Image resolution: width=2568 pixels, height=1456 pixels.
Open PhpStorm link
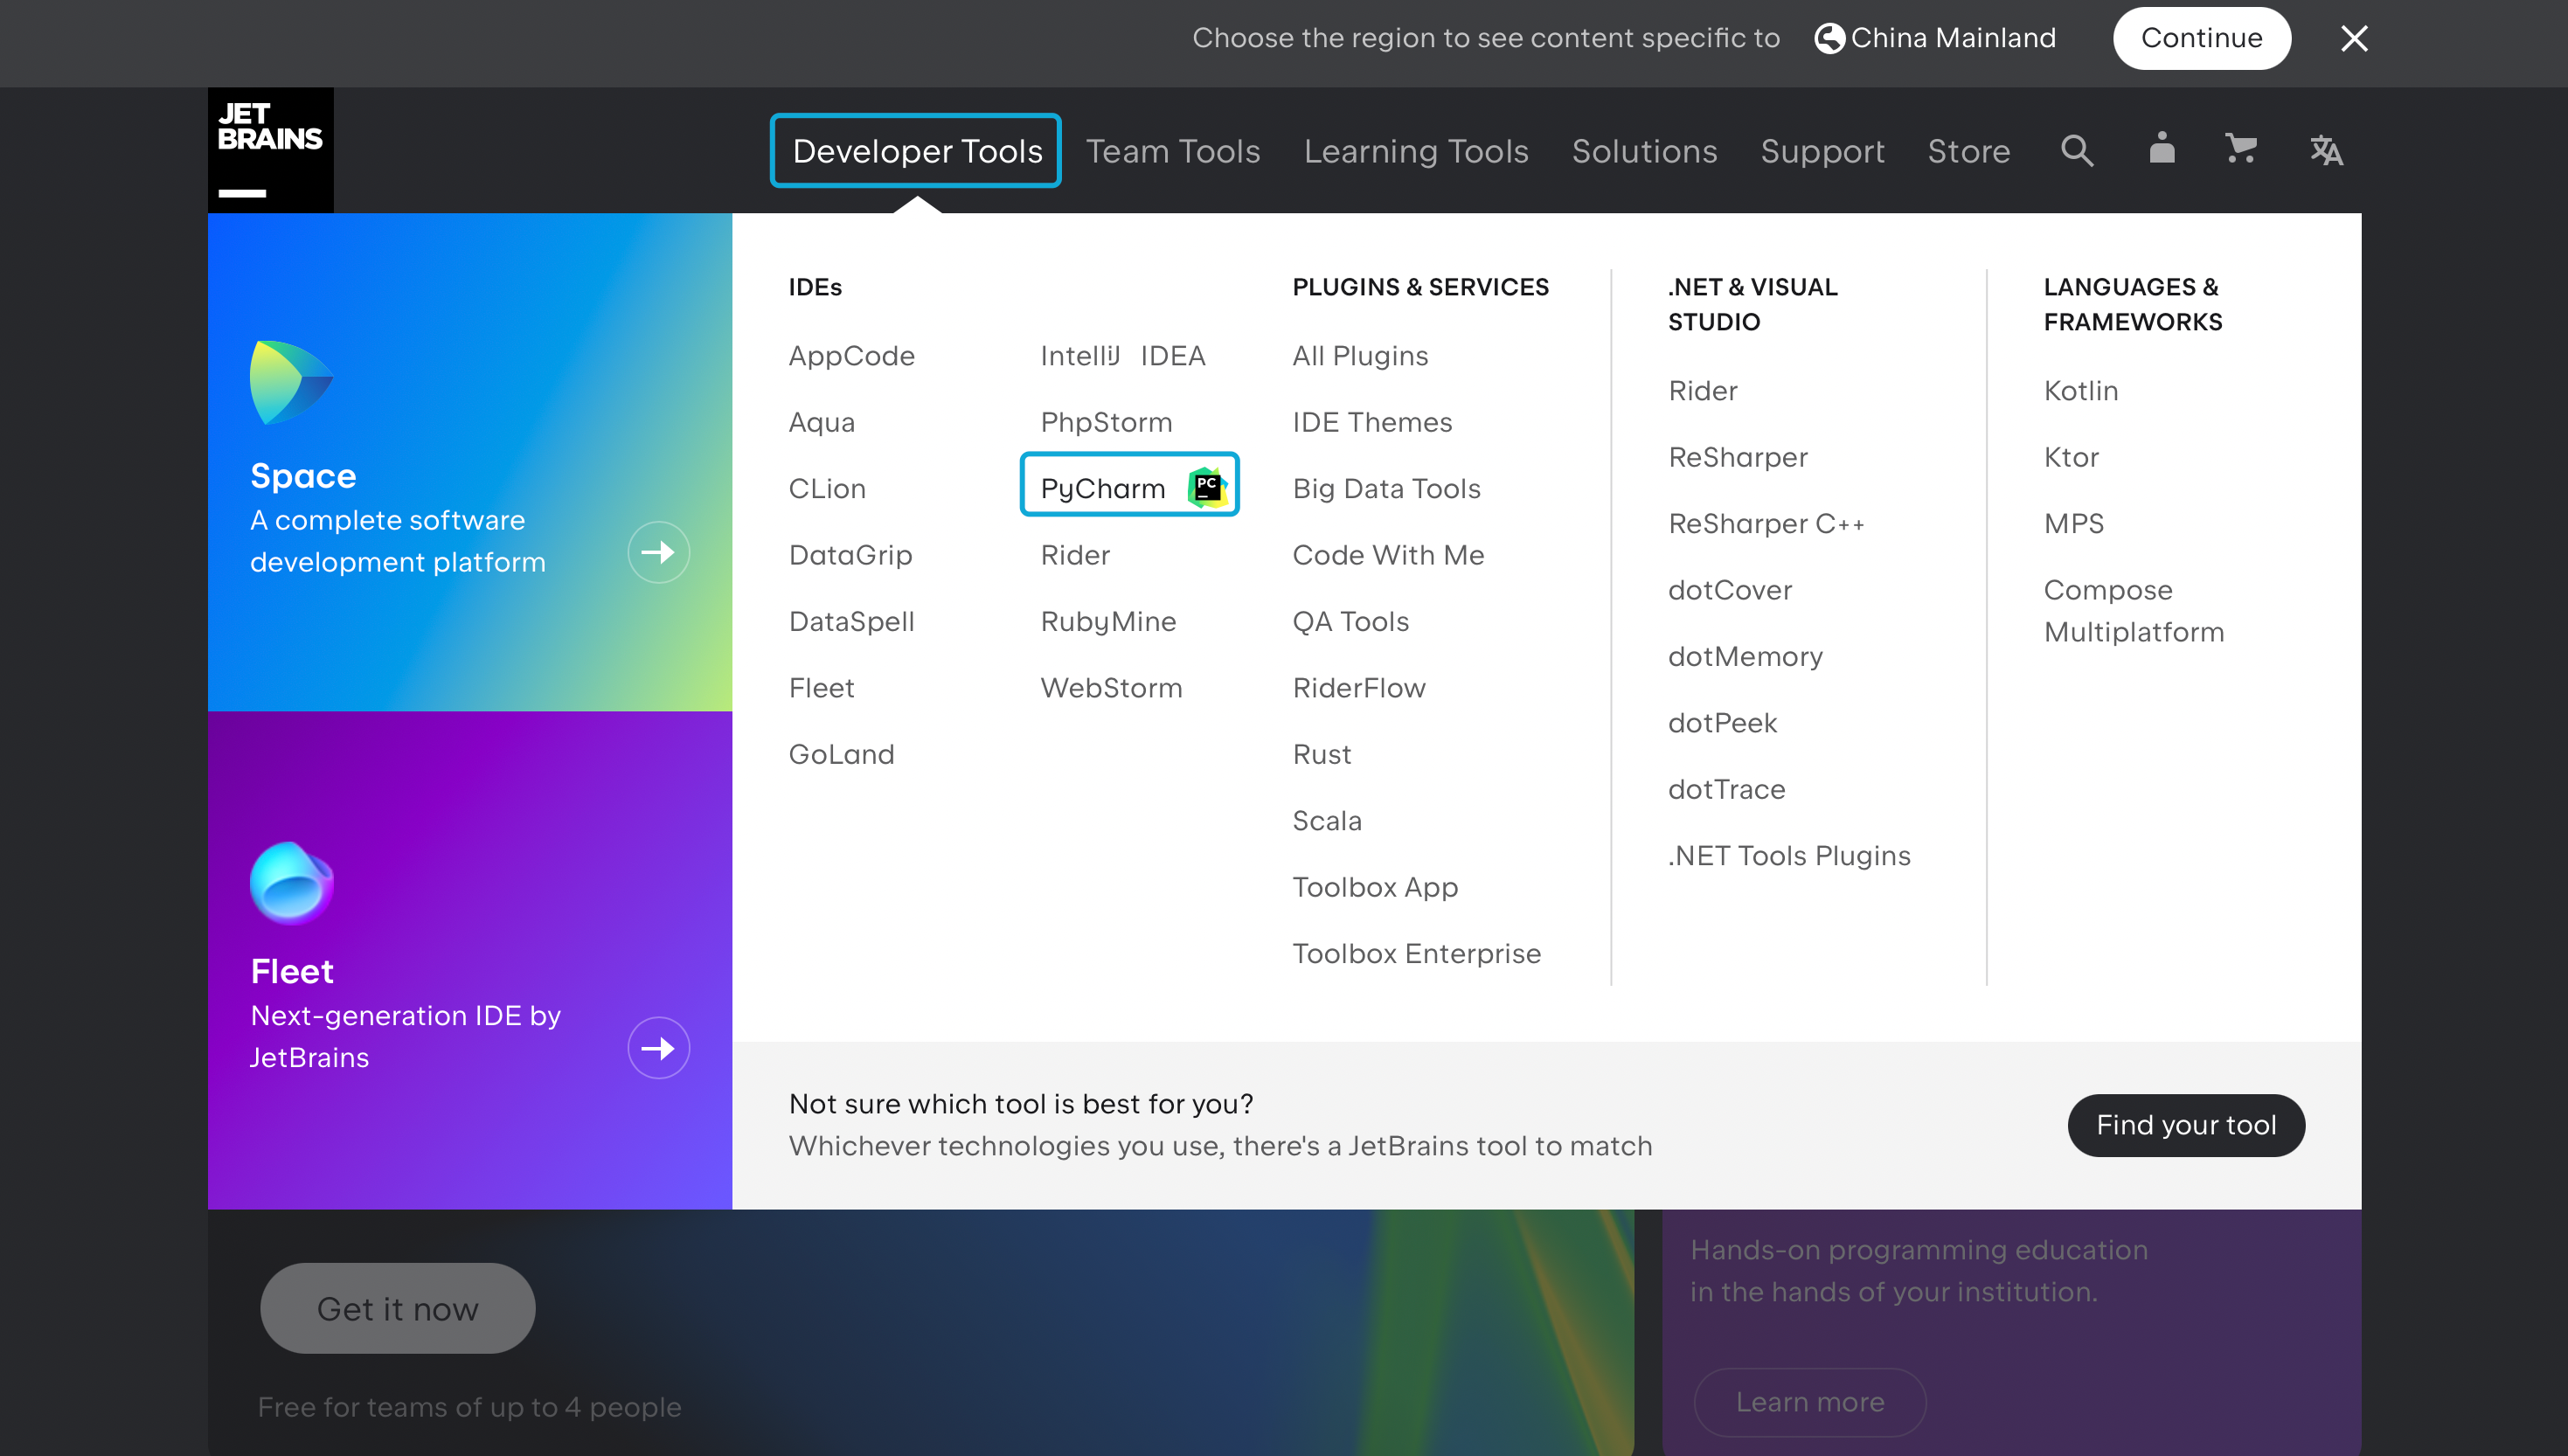[x=1106, y=422]
